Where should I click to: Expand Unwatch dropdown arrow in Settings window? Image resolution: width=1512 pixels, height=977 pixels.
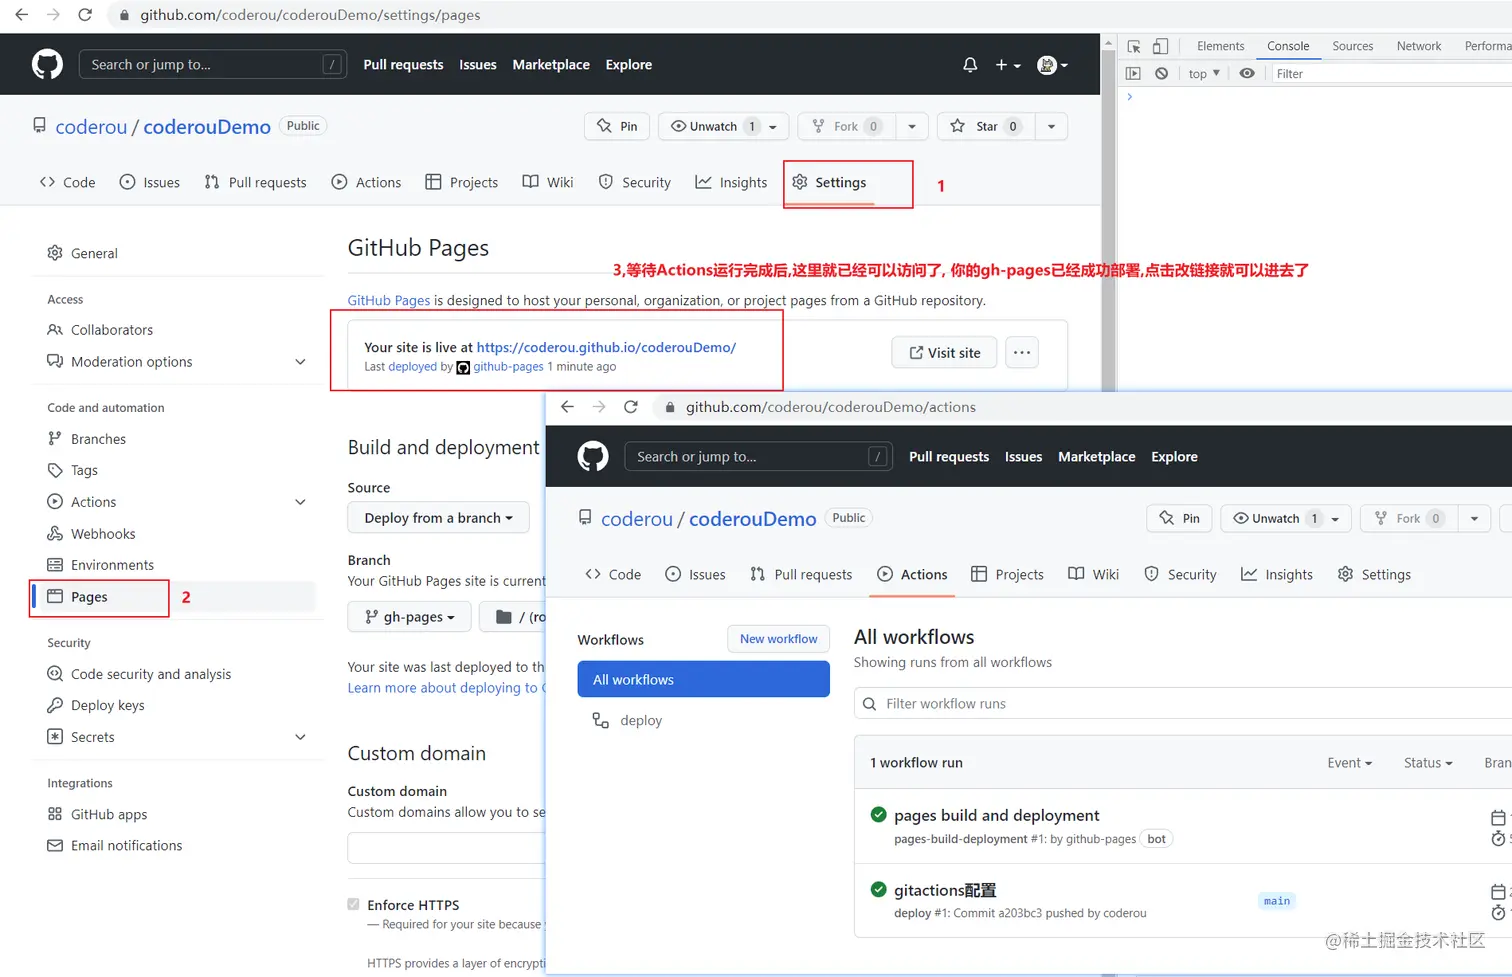point(773,127)
